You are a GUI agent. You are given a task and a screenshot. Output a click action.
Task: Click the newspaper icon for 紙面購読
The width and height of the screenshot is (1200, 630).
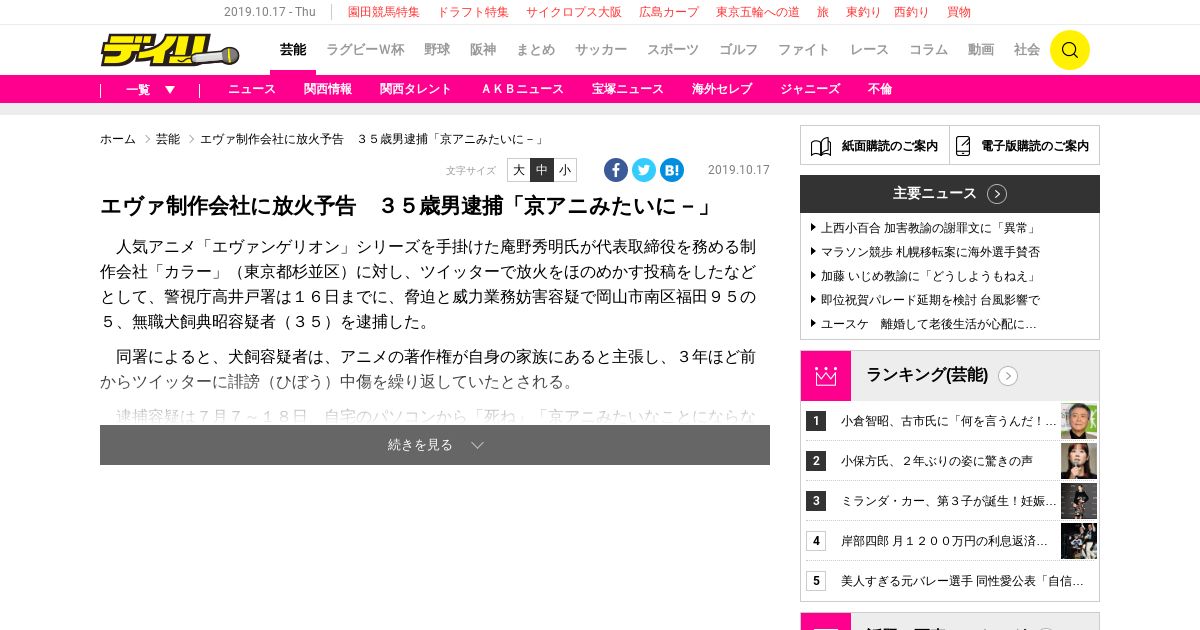[821, 146]
